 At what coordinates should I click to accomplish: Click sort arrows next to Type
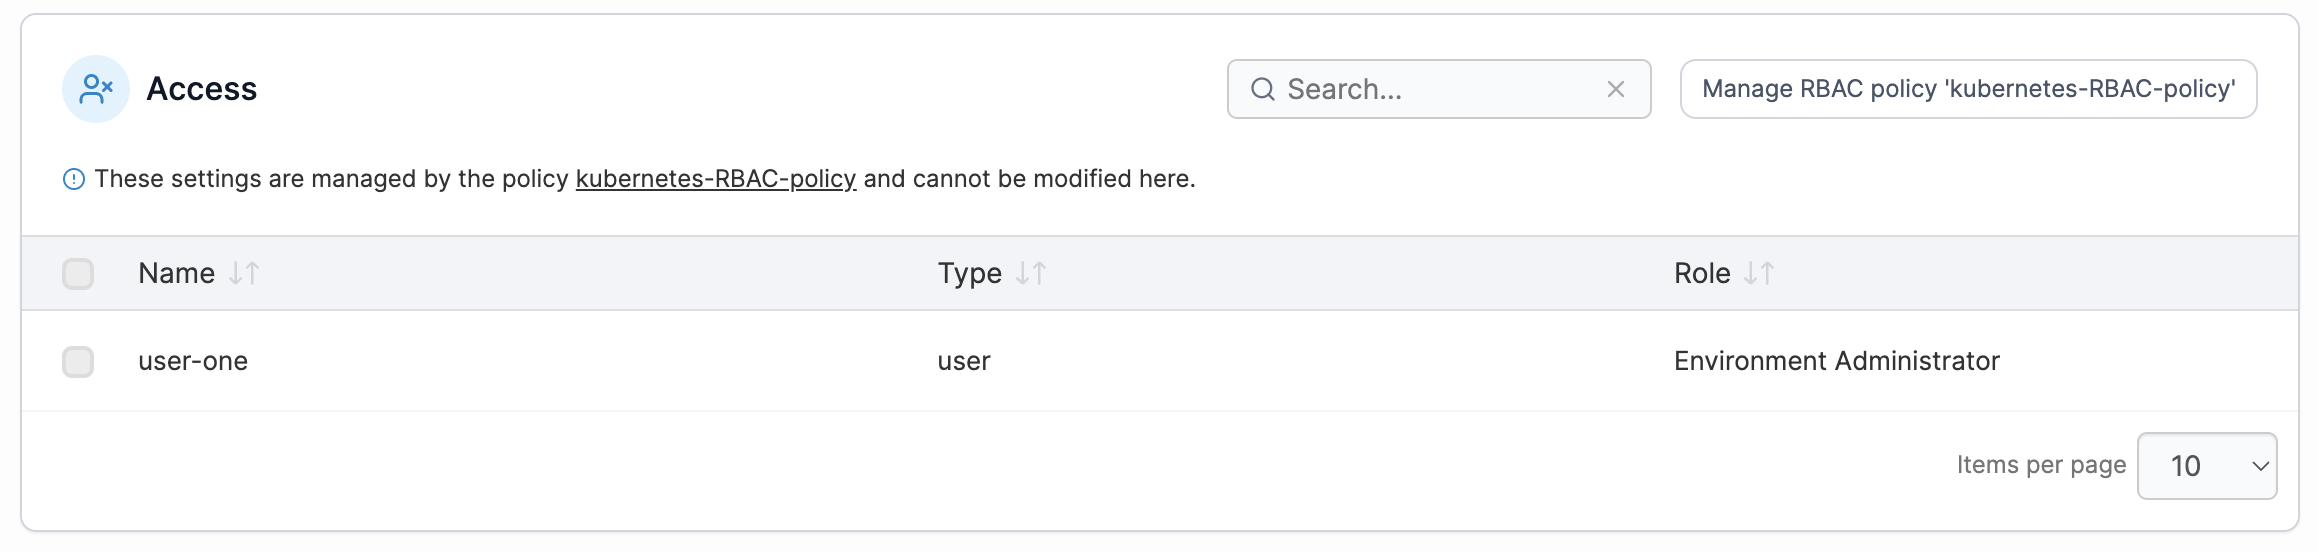point(1031,273)
